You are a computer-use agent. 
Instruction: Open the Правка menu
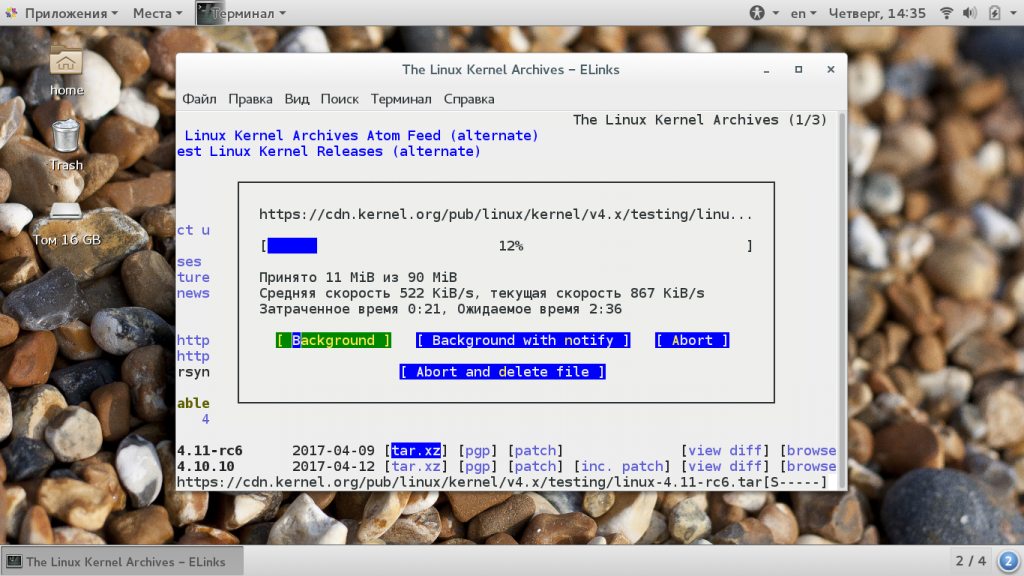pyautogui.click(x=250, y=99)
